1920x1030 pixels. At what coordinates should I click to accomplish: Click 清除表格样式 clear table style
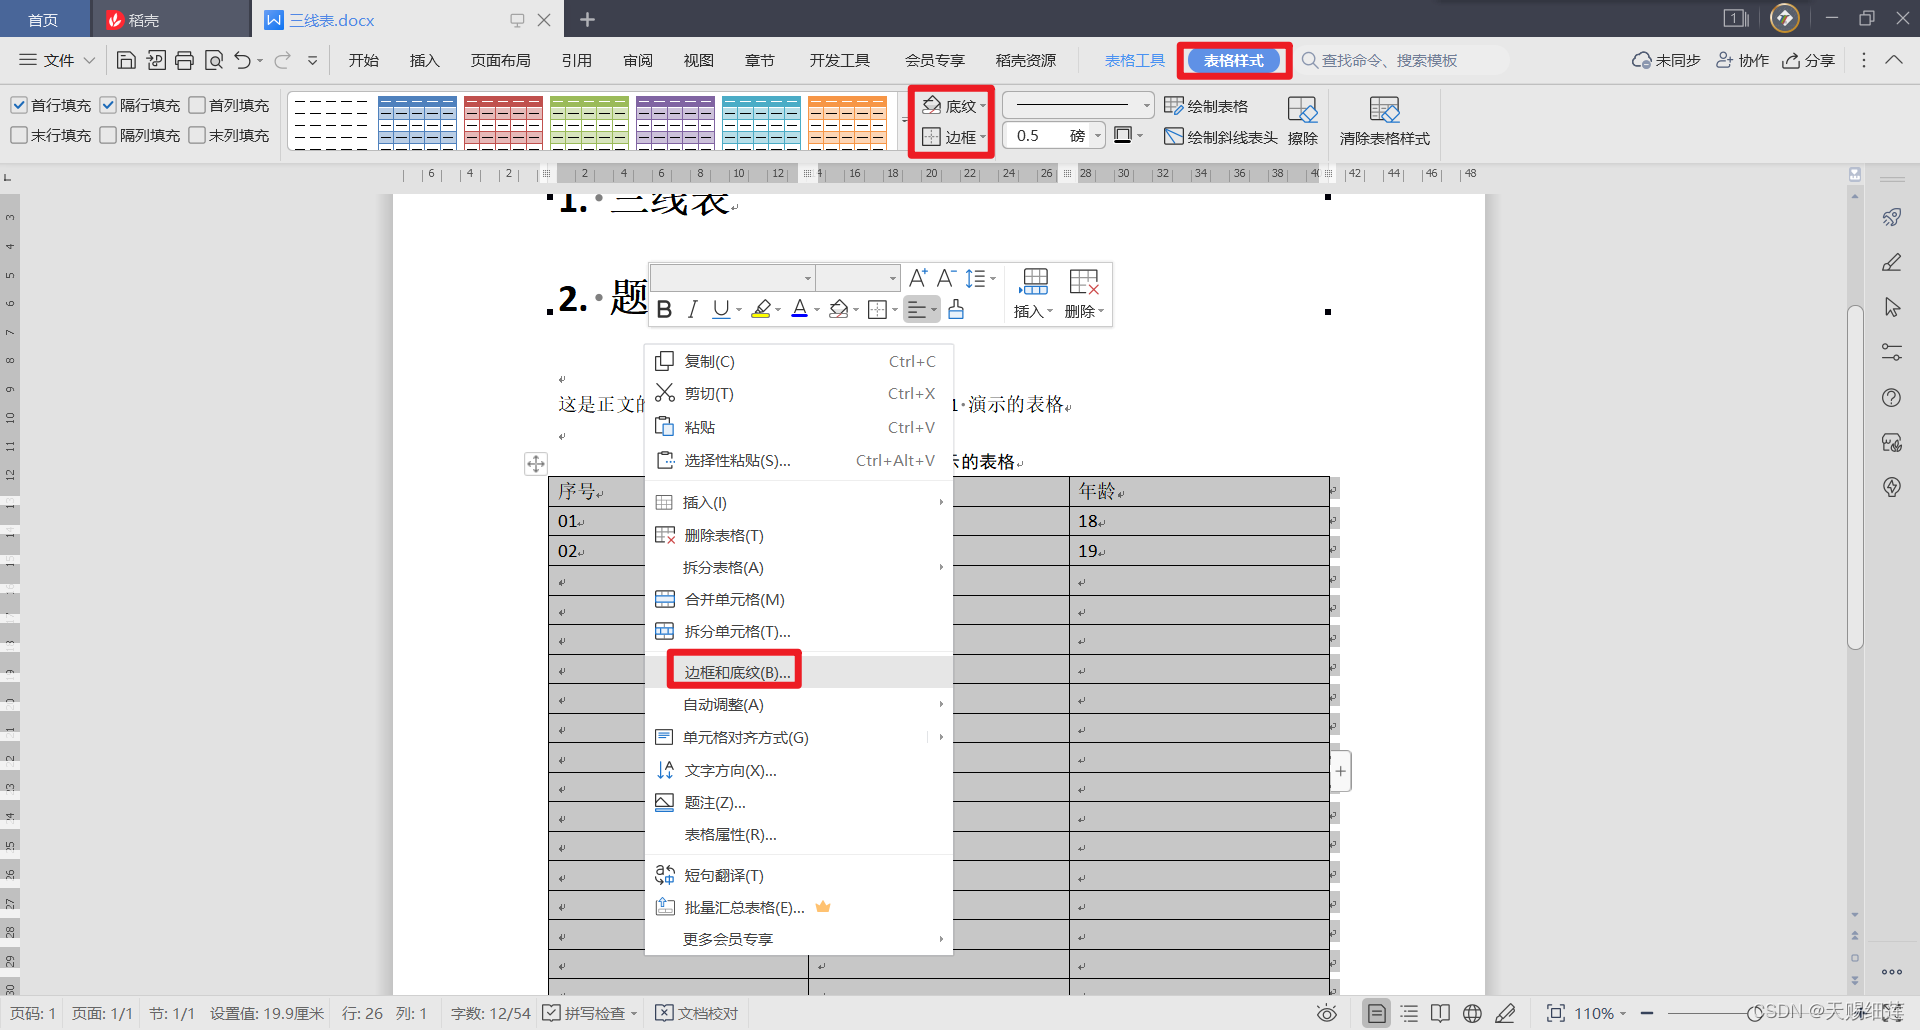tap(1385, 121)
